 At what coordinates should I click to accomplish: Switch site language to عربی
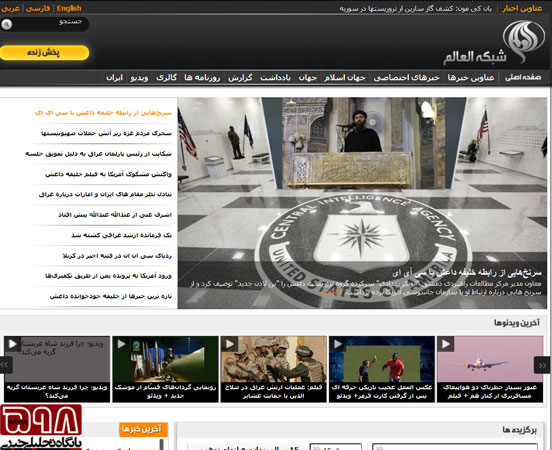click(x=11, y=8)
